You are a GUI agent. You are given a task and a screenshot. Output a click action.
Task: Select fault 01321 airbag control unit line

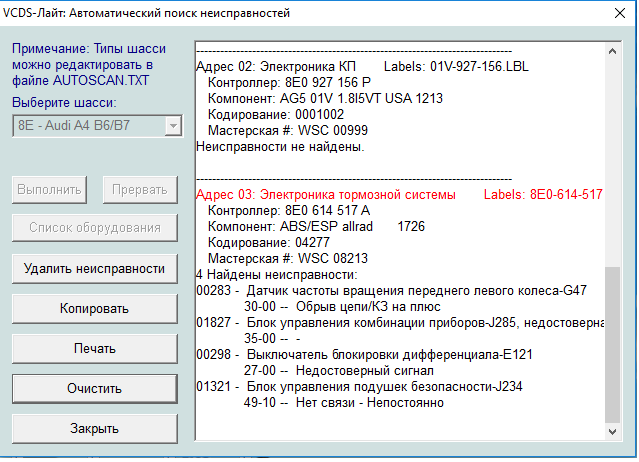pos(370,387)
